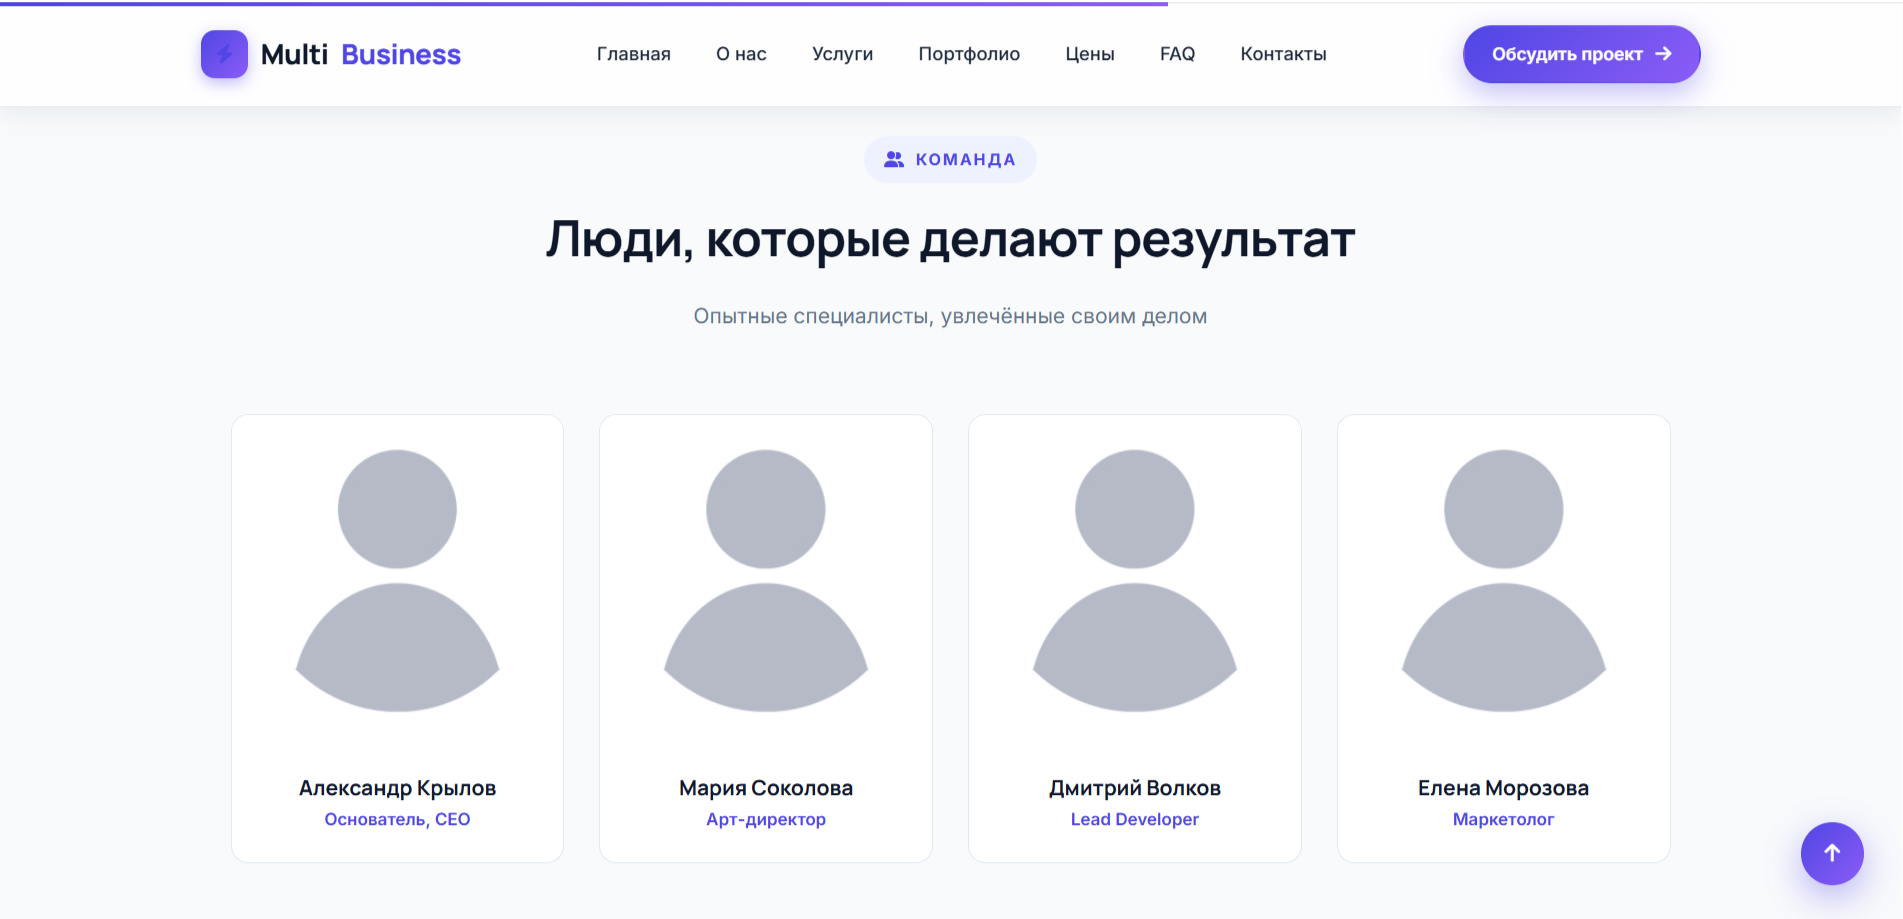Go to Контакты in the navigation

pyautogui.click(x=1283, y=54)
